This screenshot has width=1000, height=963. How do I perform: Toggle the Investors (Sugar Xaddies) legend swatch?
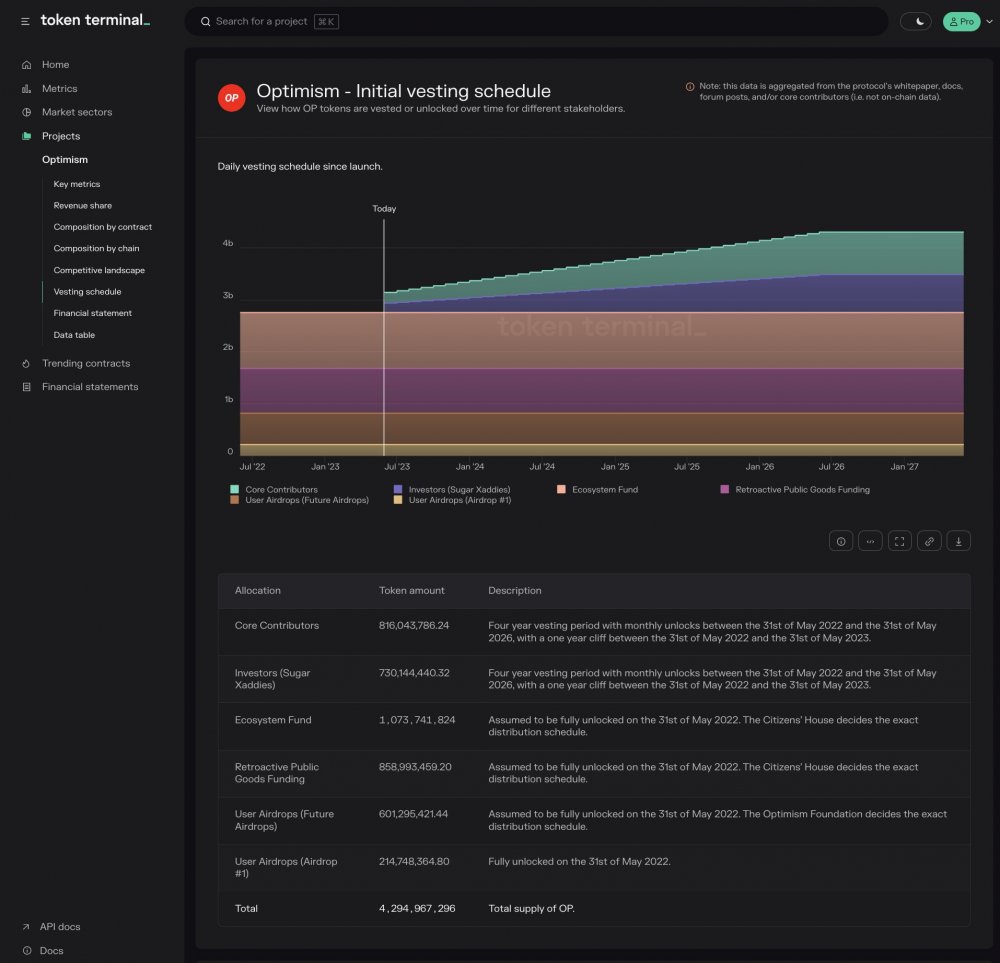click(398, 489)
